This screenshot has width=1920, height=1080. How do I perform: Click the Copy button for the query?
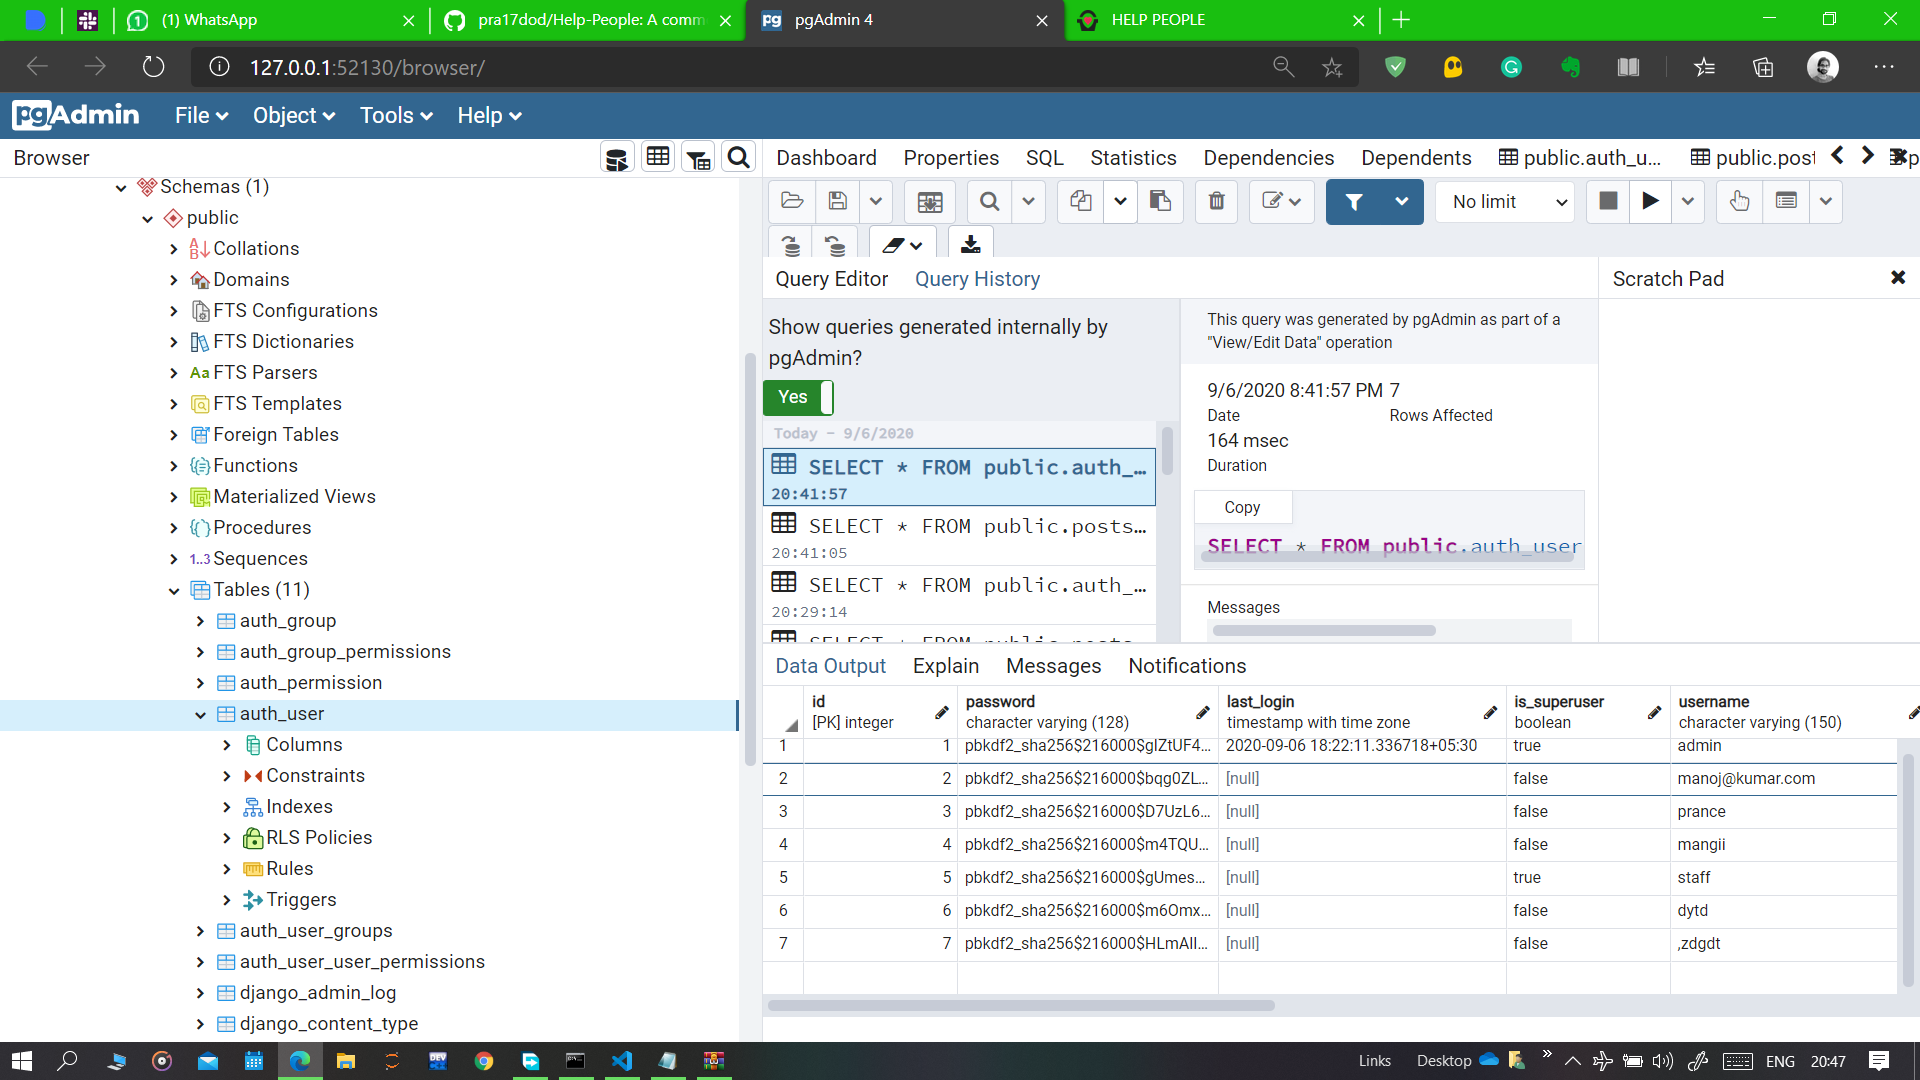point(1242,508)
